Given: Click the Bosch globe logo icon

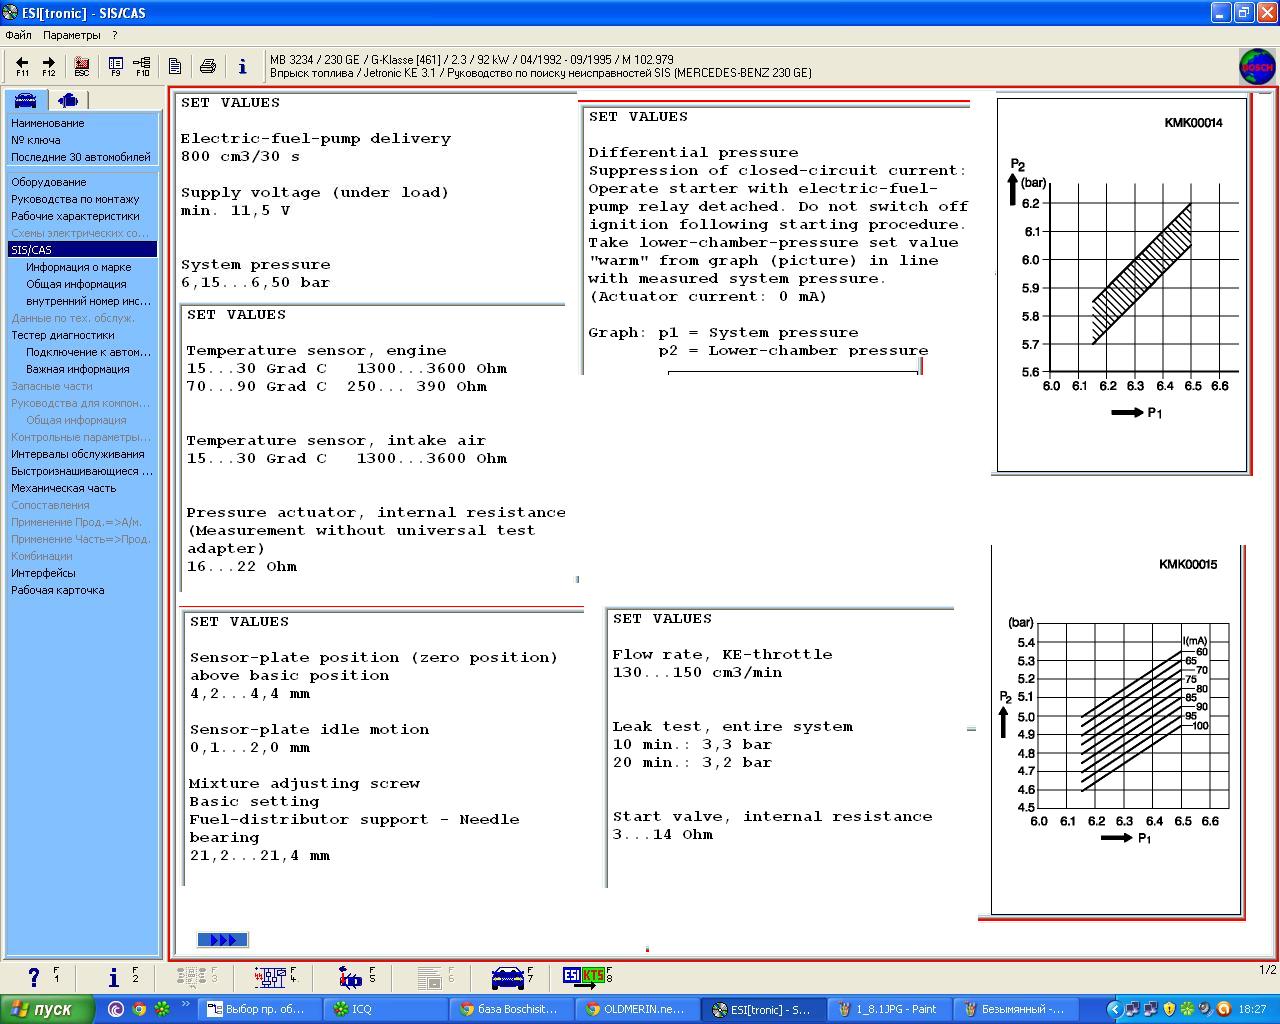Looking at the screenshot, I should [1257, 67].
